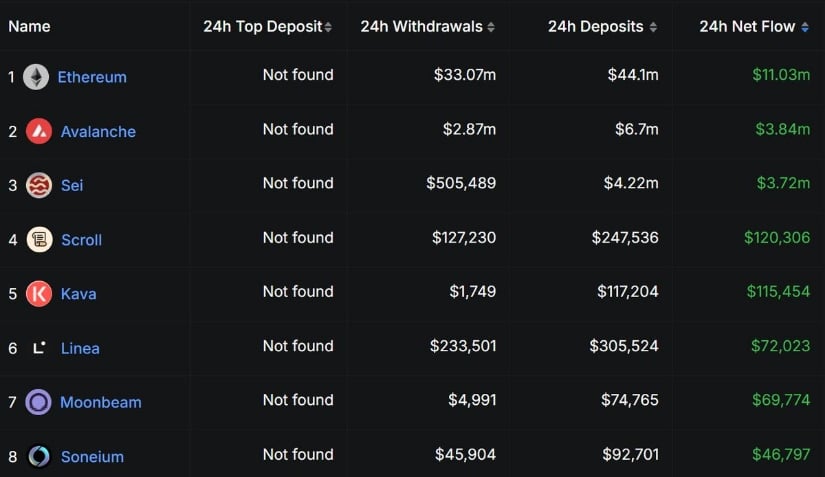Click the Soneium chain logo icon
This screenshot has height=477, width=825.
pos(39,456)
